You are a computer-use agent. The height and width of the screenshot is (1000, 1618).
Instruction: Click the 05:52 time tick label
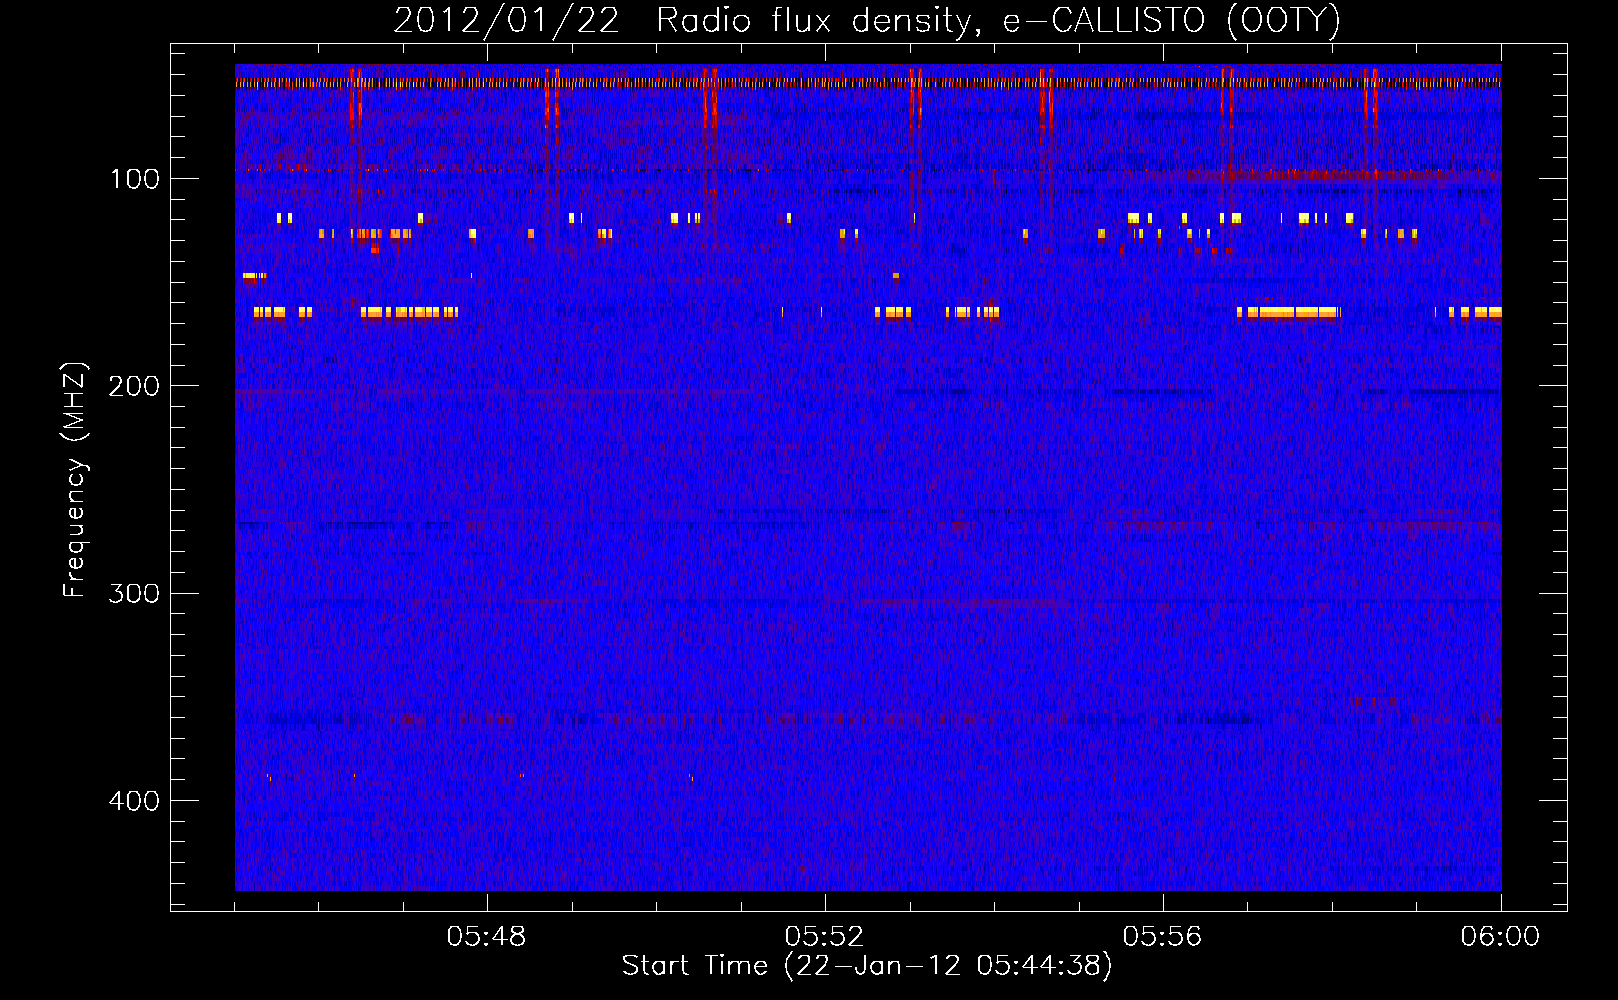[825, 937]
